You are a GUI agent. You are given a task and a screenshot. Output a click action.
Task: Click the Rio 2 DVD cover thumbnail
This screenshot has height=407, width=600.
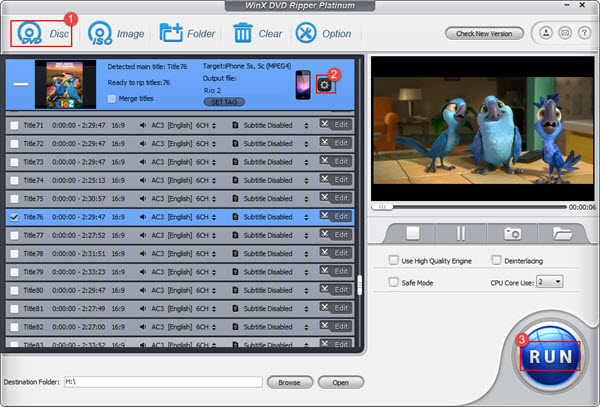65,84
